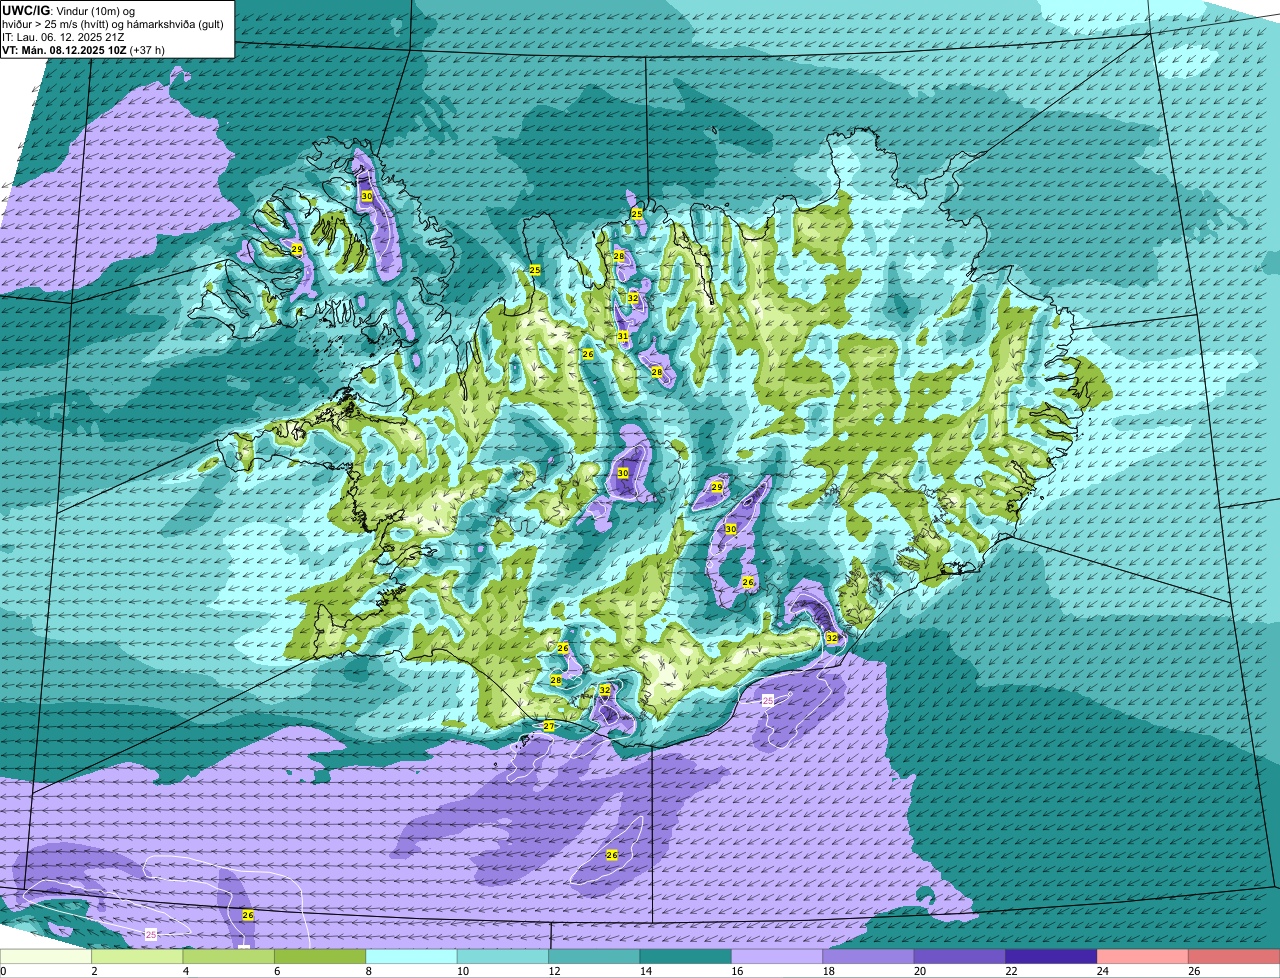Click the 'VT: Mán. 08.12.2025 10Z (+37 h)' line

click(x=83, y=49)
